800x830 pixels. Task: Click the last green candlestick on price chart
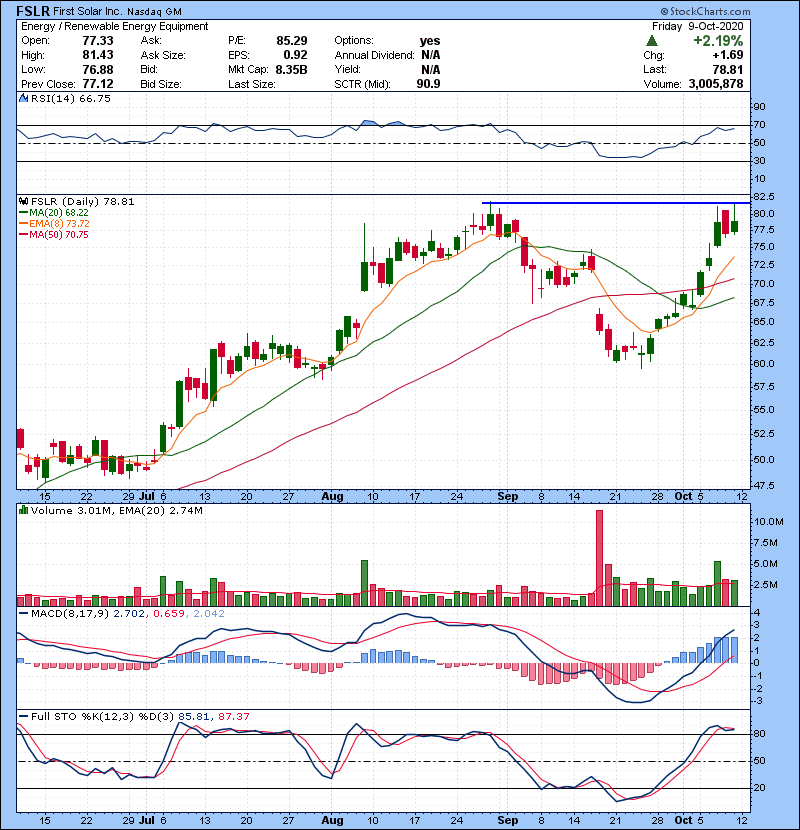[x=734, y=227]
